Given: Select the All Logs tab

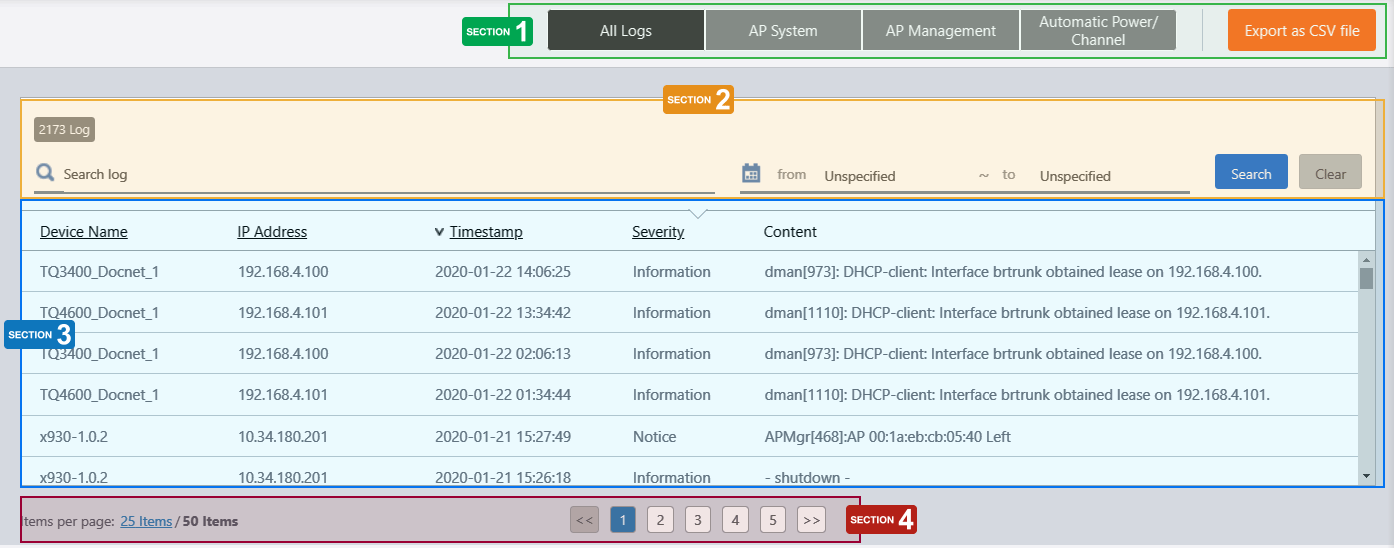Looking at the screenshot, I should (x=626, y=31).
